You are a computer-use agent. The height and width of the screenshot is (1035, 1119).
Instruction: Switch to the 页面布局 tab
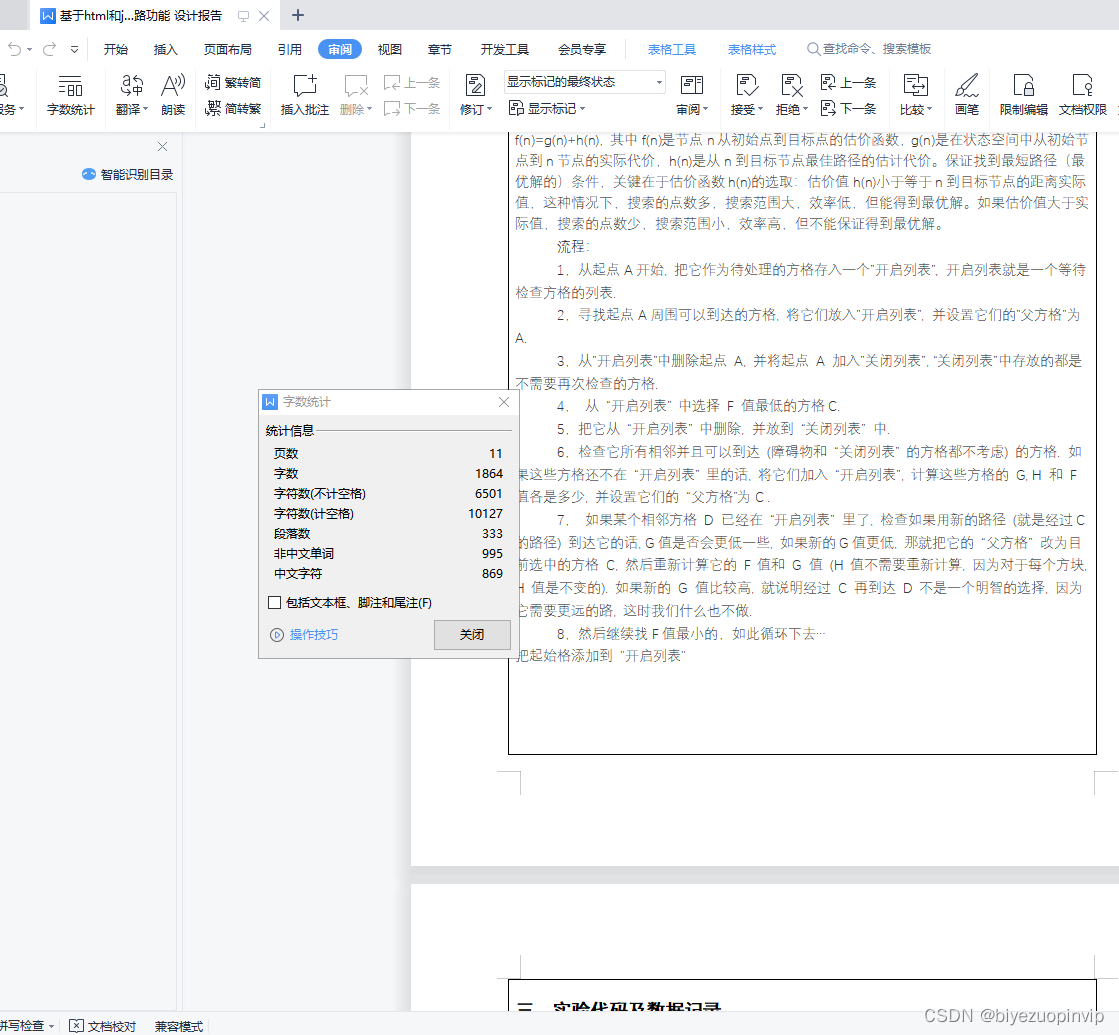(228, 49)
